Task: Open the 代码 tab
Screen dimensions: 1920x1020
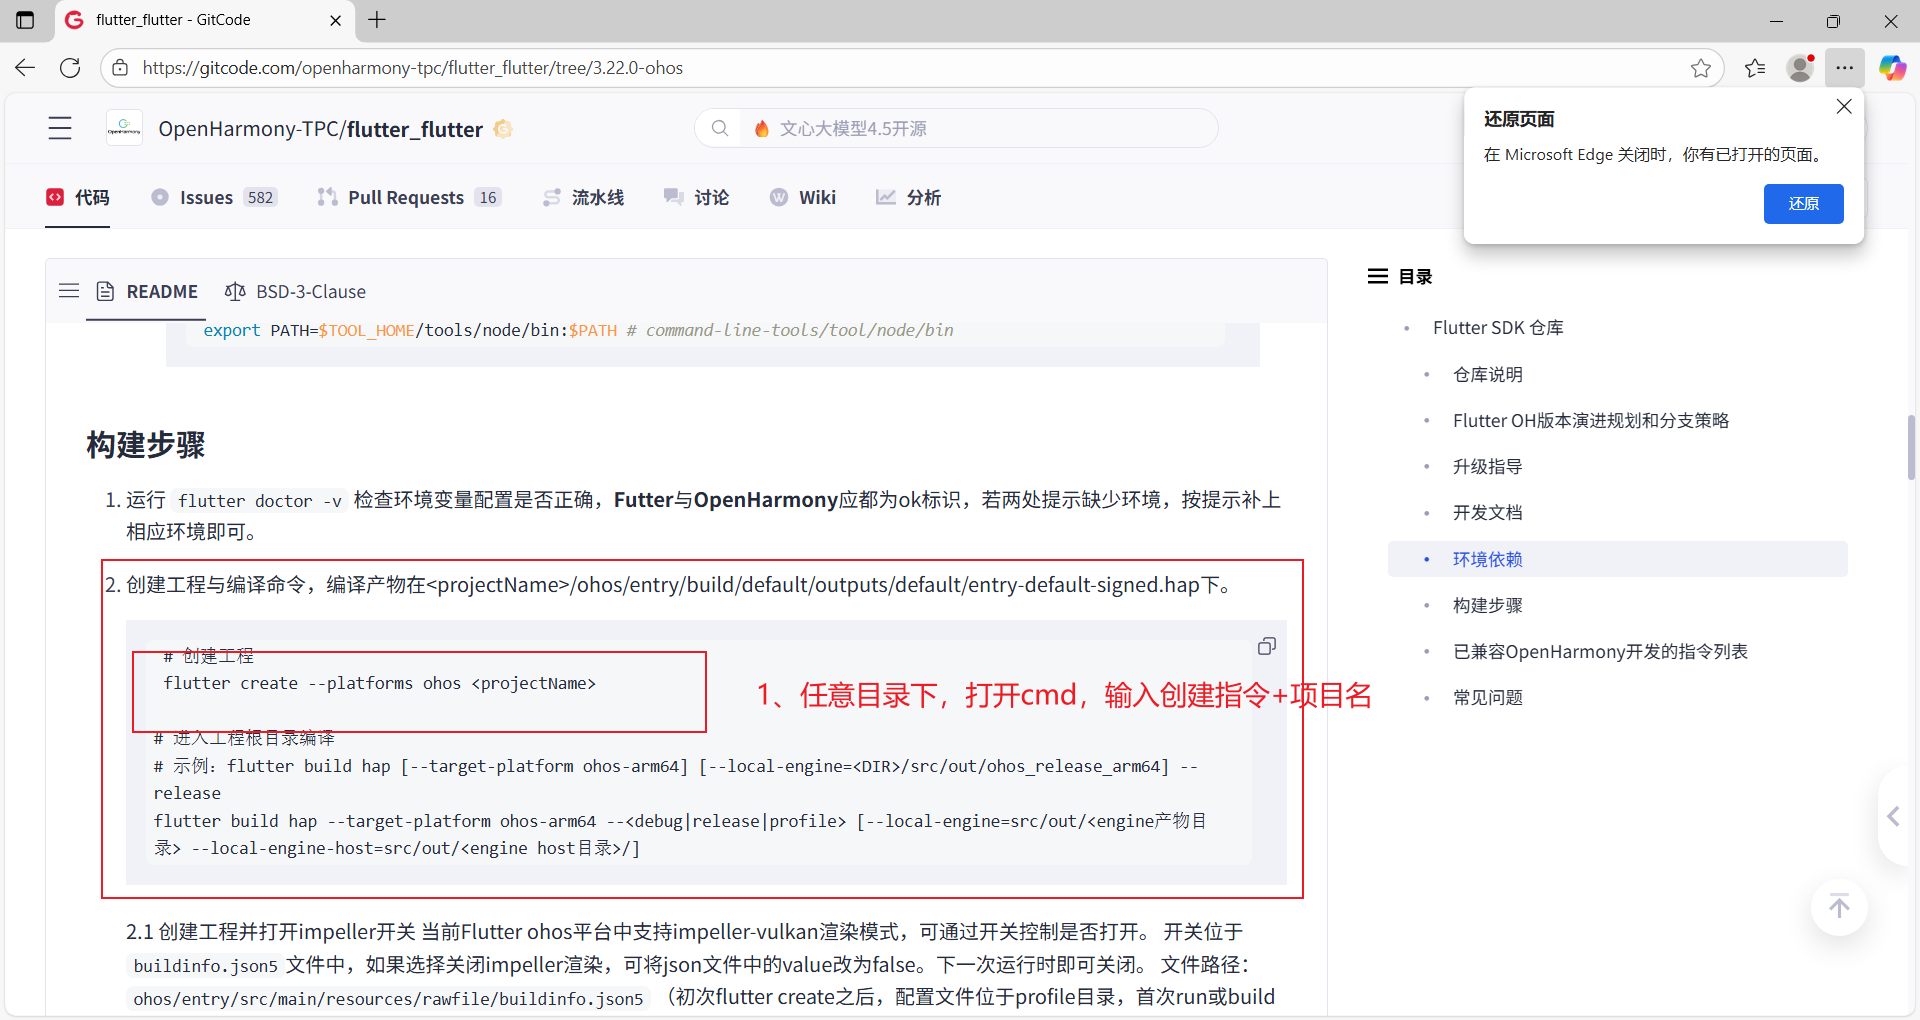Action: pyautogui.click(x=78, y=198)
